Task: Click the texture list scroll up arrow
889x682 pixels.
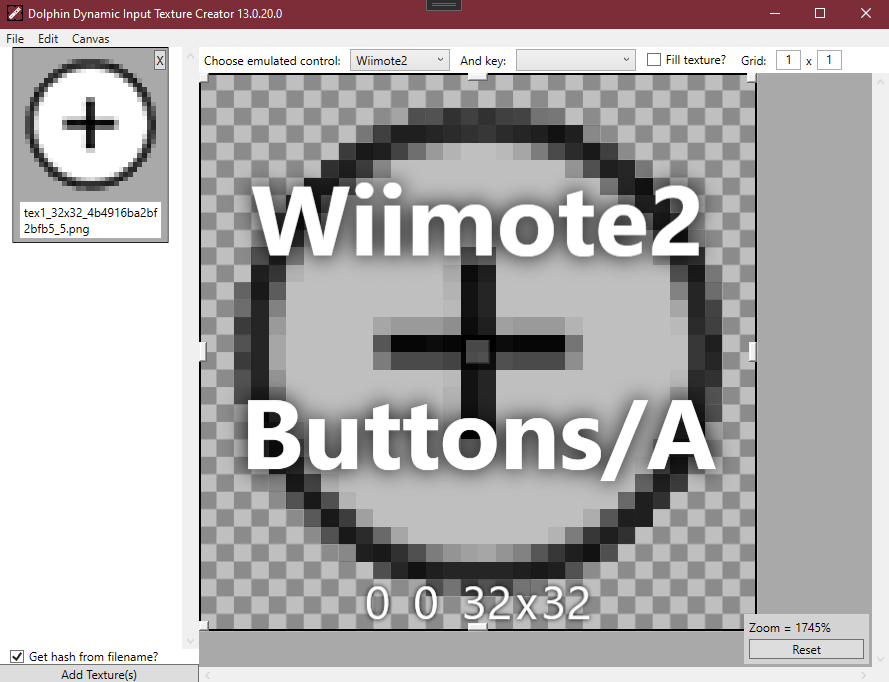Action: [190, 57]
